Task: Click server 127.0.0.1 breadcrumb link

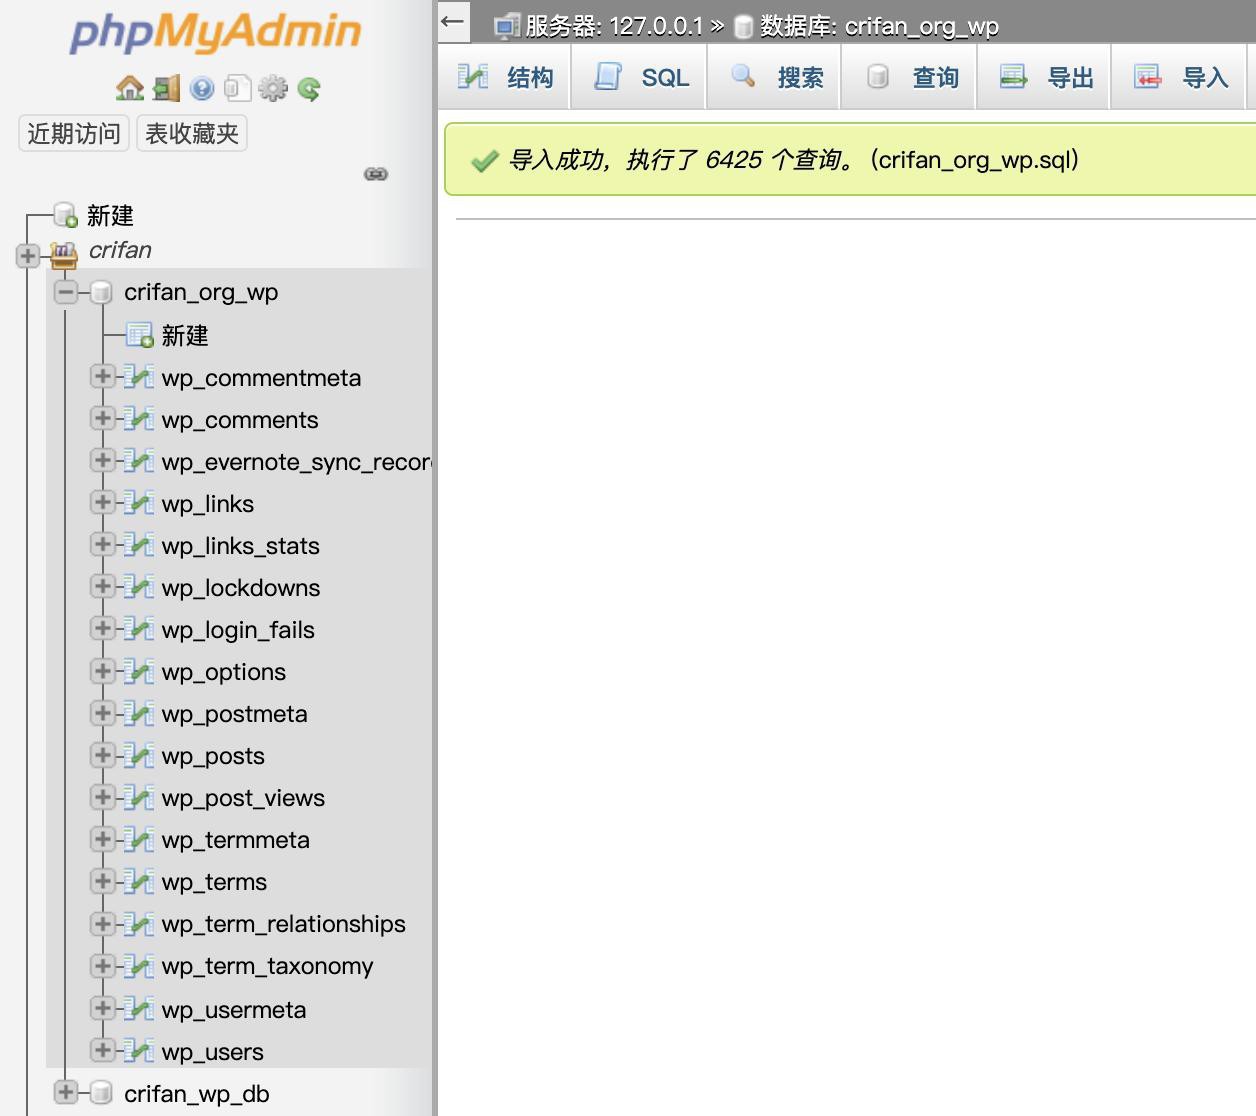Action: pyautogui.click(x=614, y=26)
